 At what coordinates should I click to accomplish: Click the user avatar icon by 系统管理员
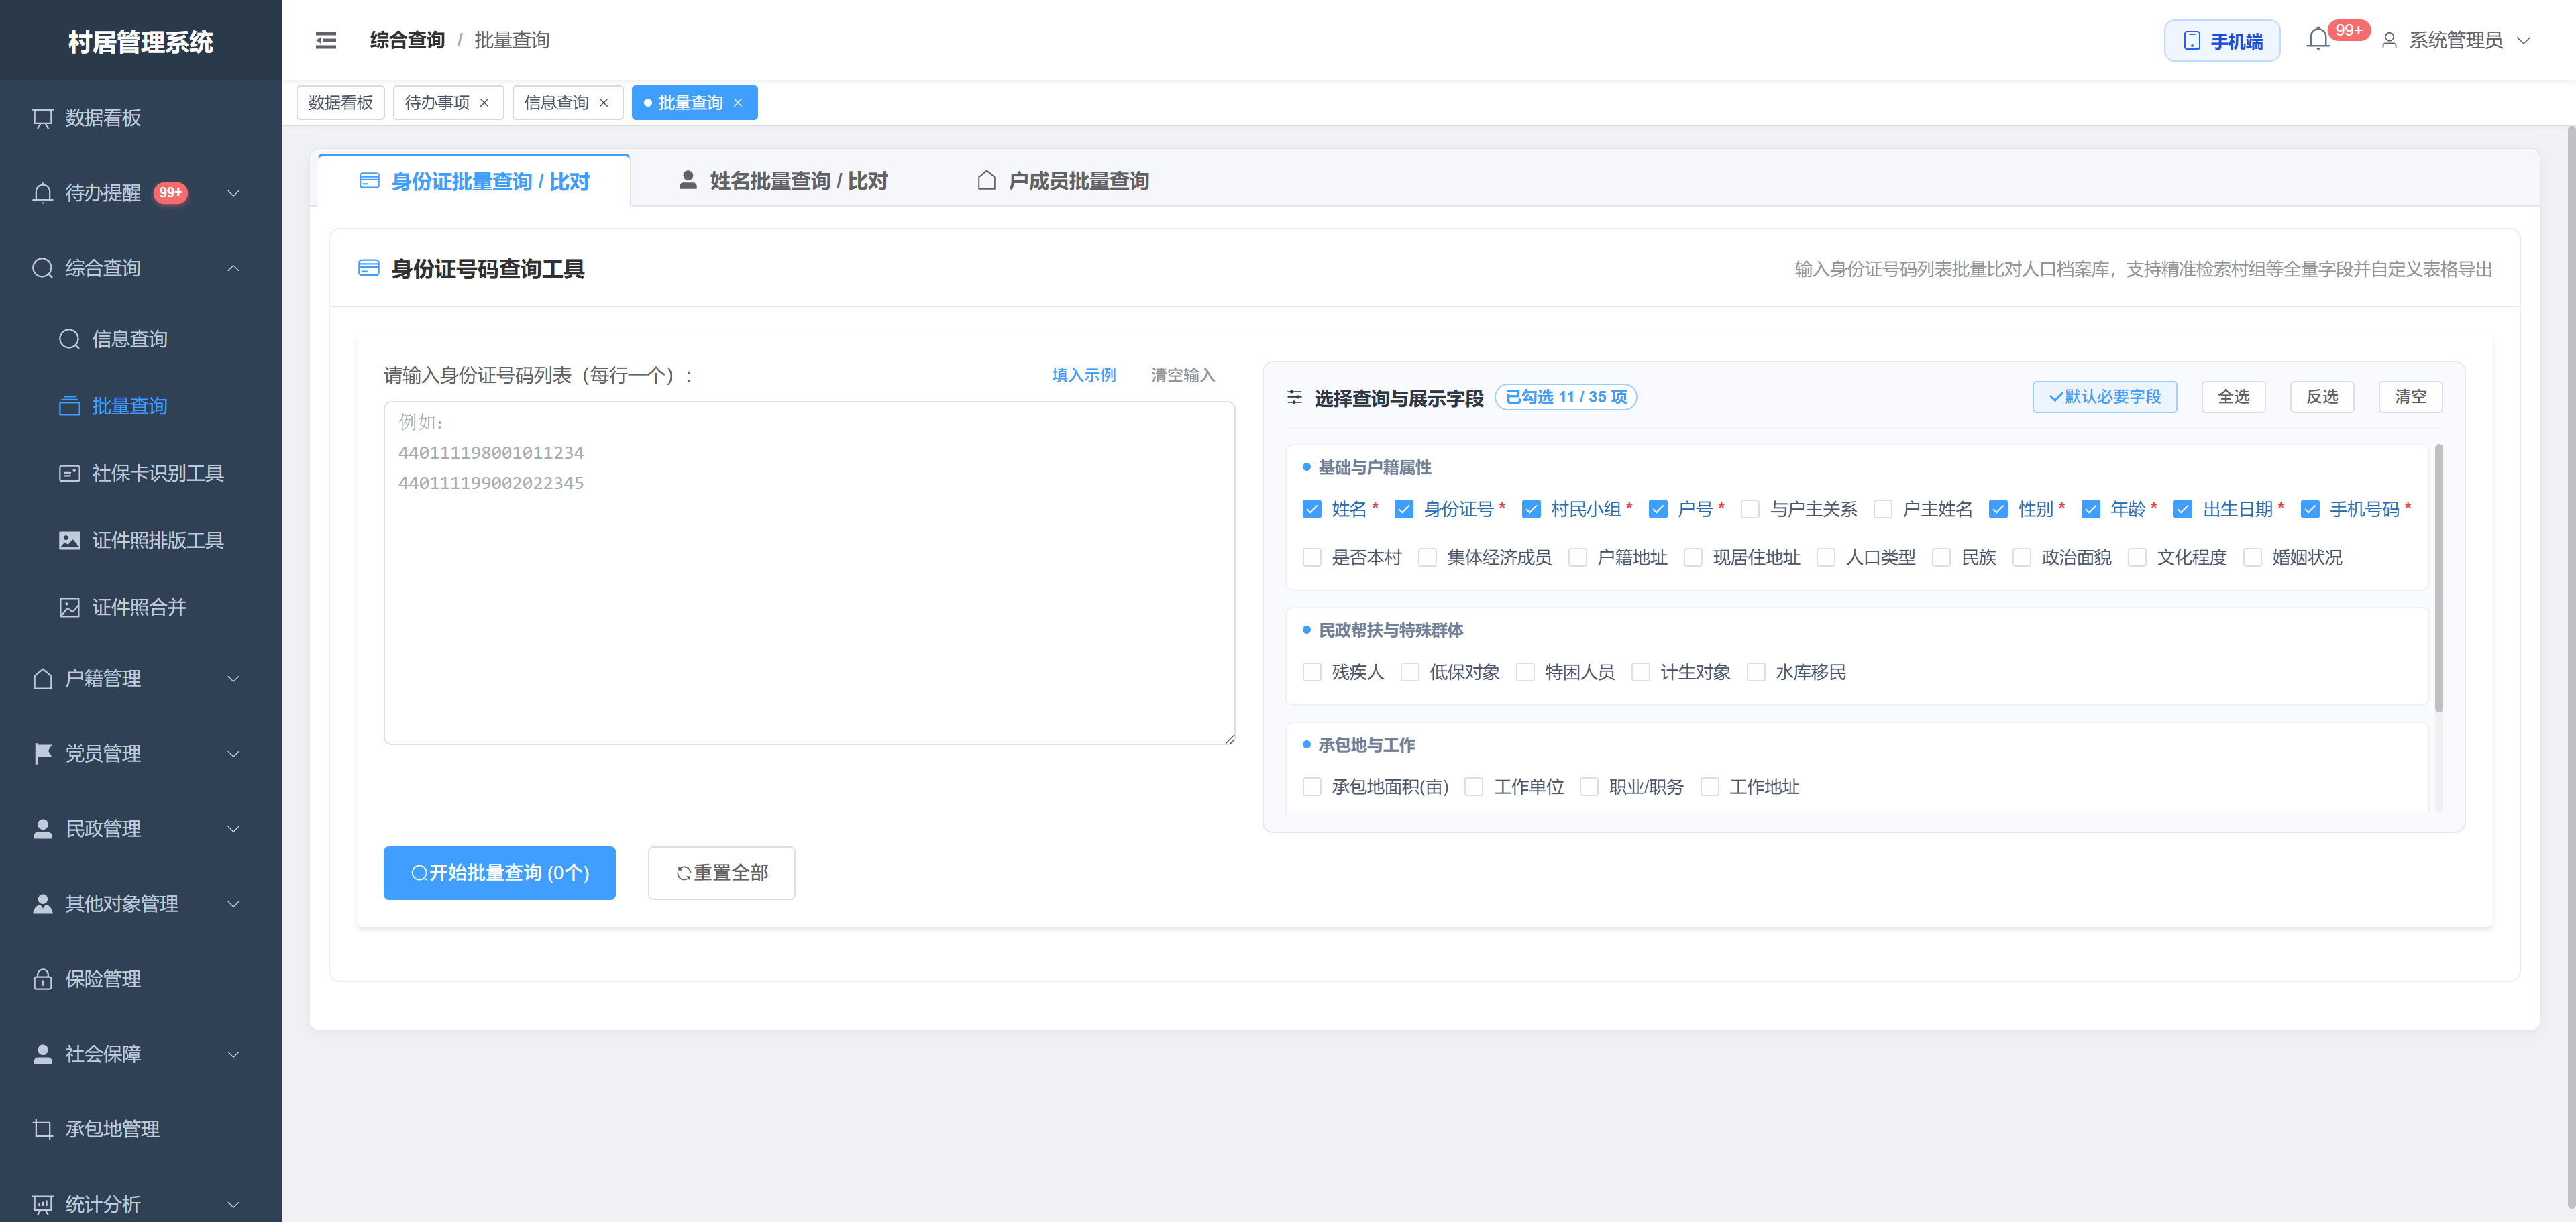point(2389,40)
